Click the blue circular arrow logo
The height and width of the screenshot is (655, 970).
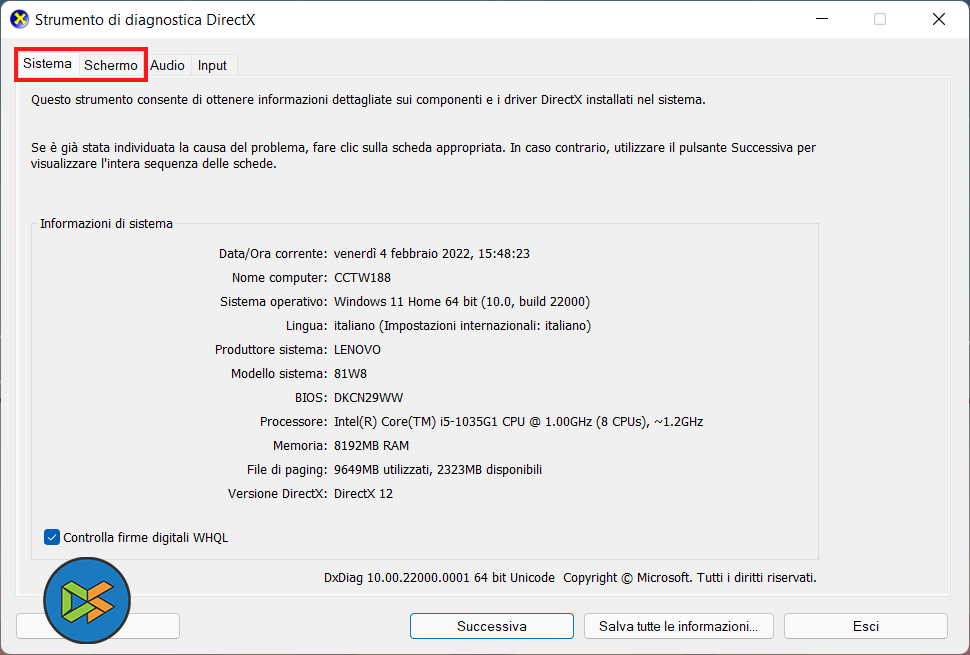pos(87,601)
